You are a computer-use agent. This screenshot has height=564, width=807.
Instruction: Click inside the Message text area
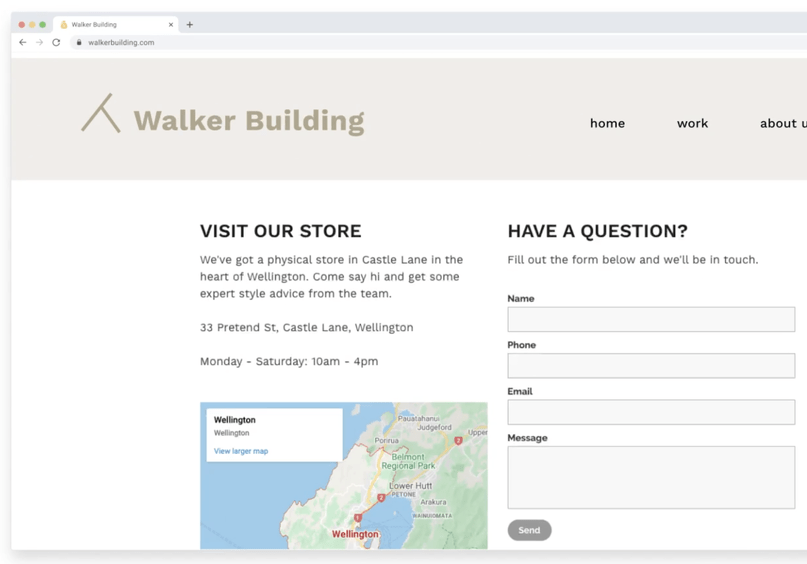click(650, 477)
